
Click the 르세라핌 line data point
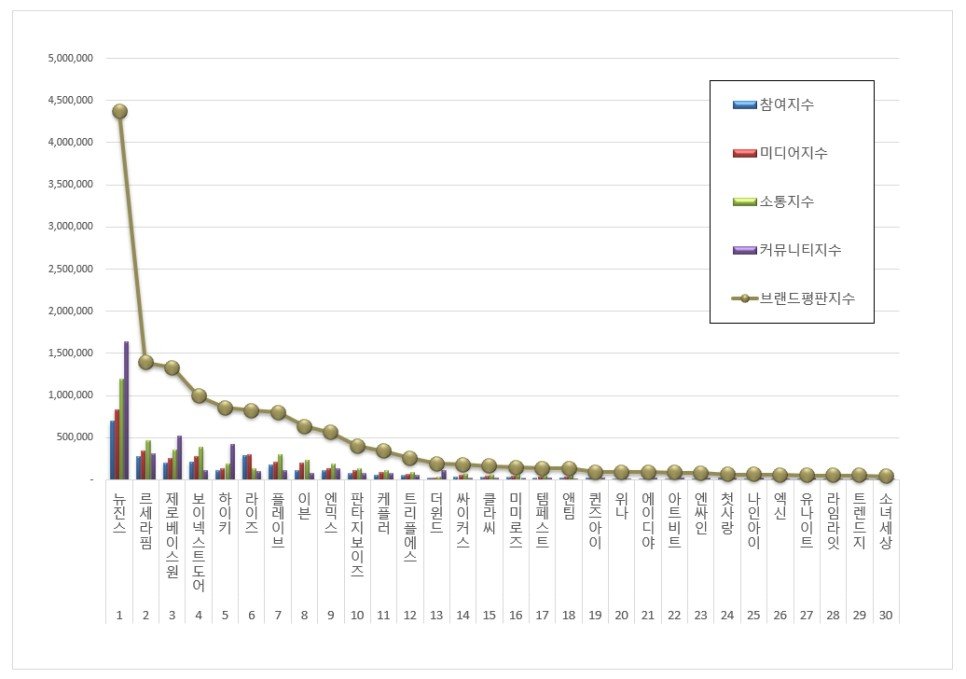click(x=146, y=362)
